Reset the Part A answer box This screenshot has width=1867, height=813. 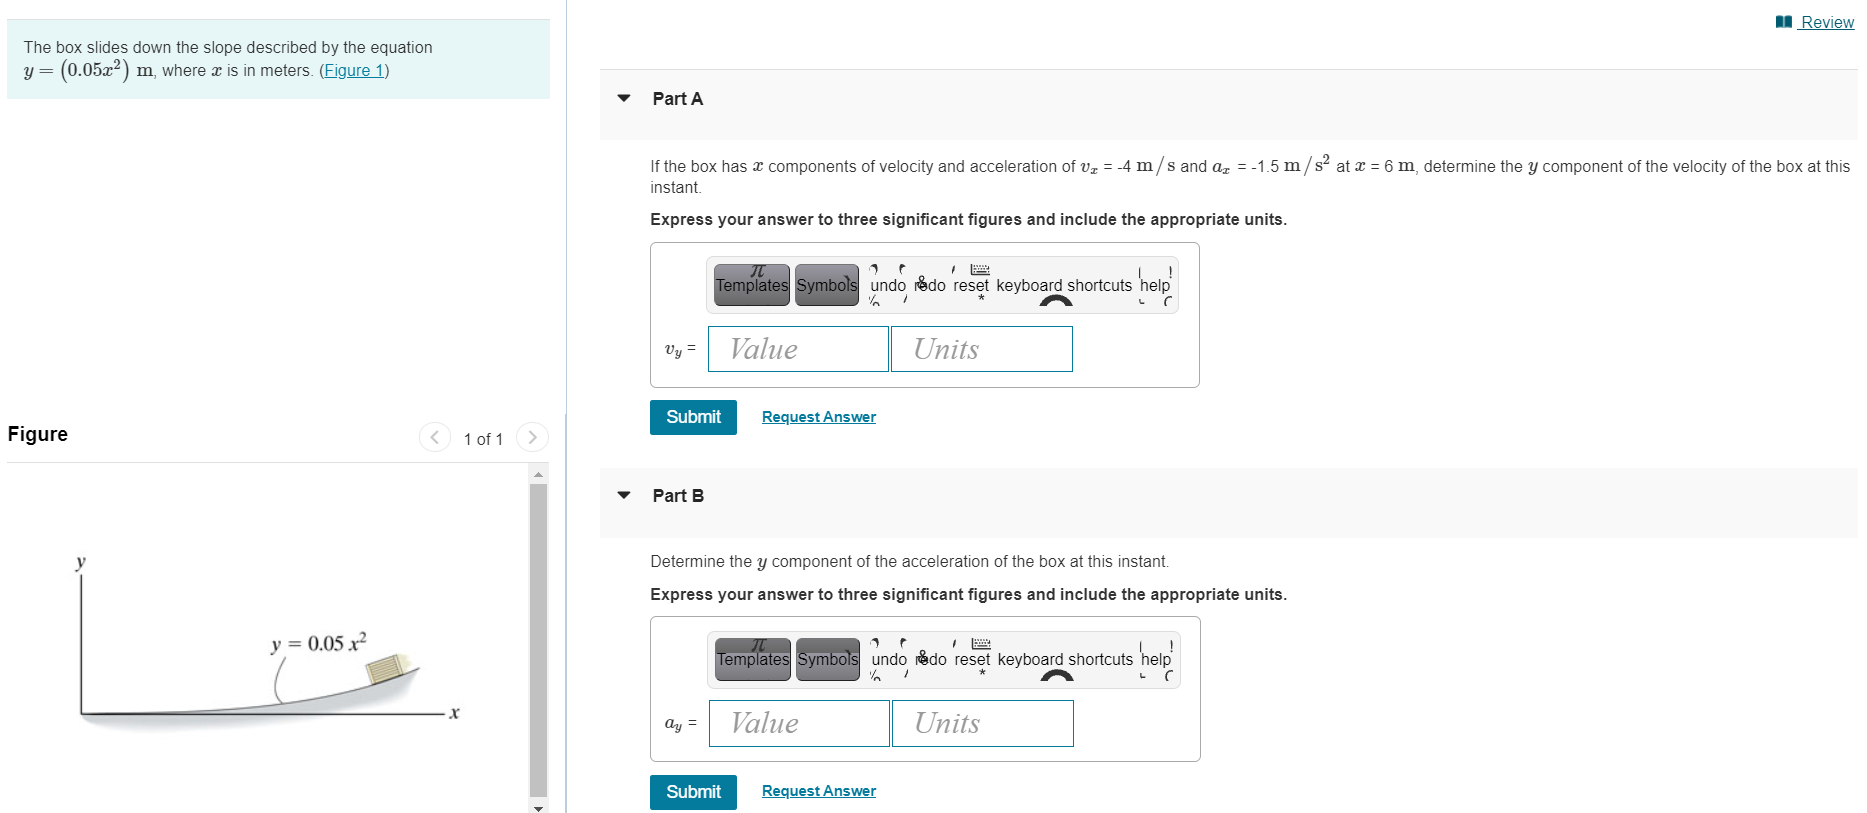[x=969, y=285]
